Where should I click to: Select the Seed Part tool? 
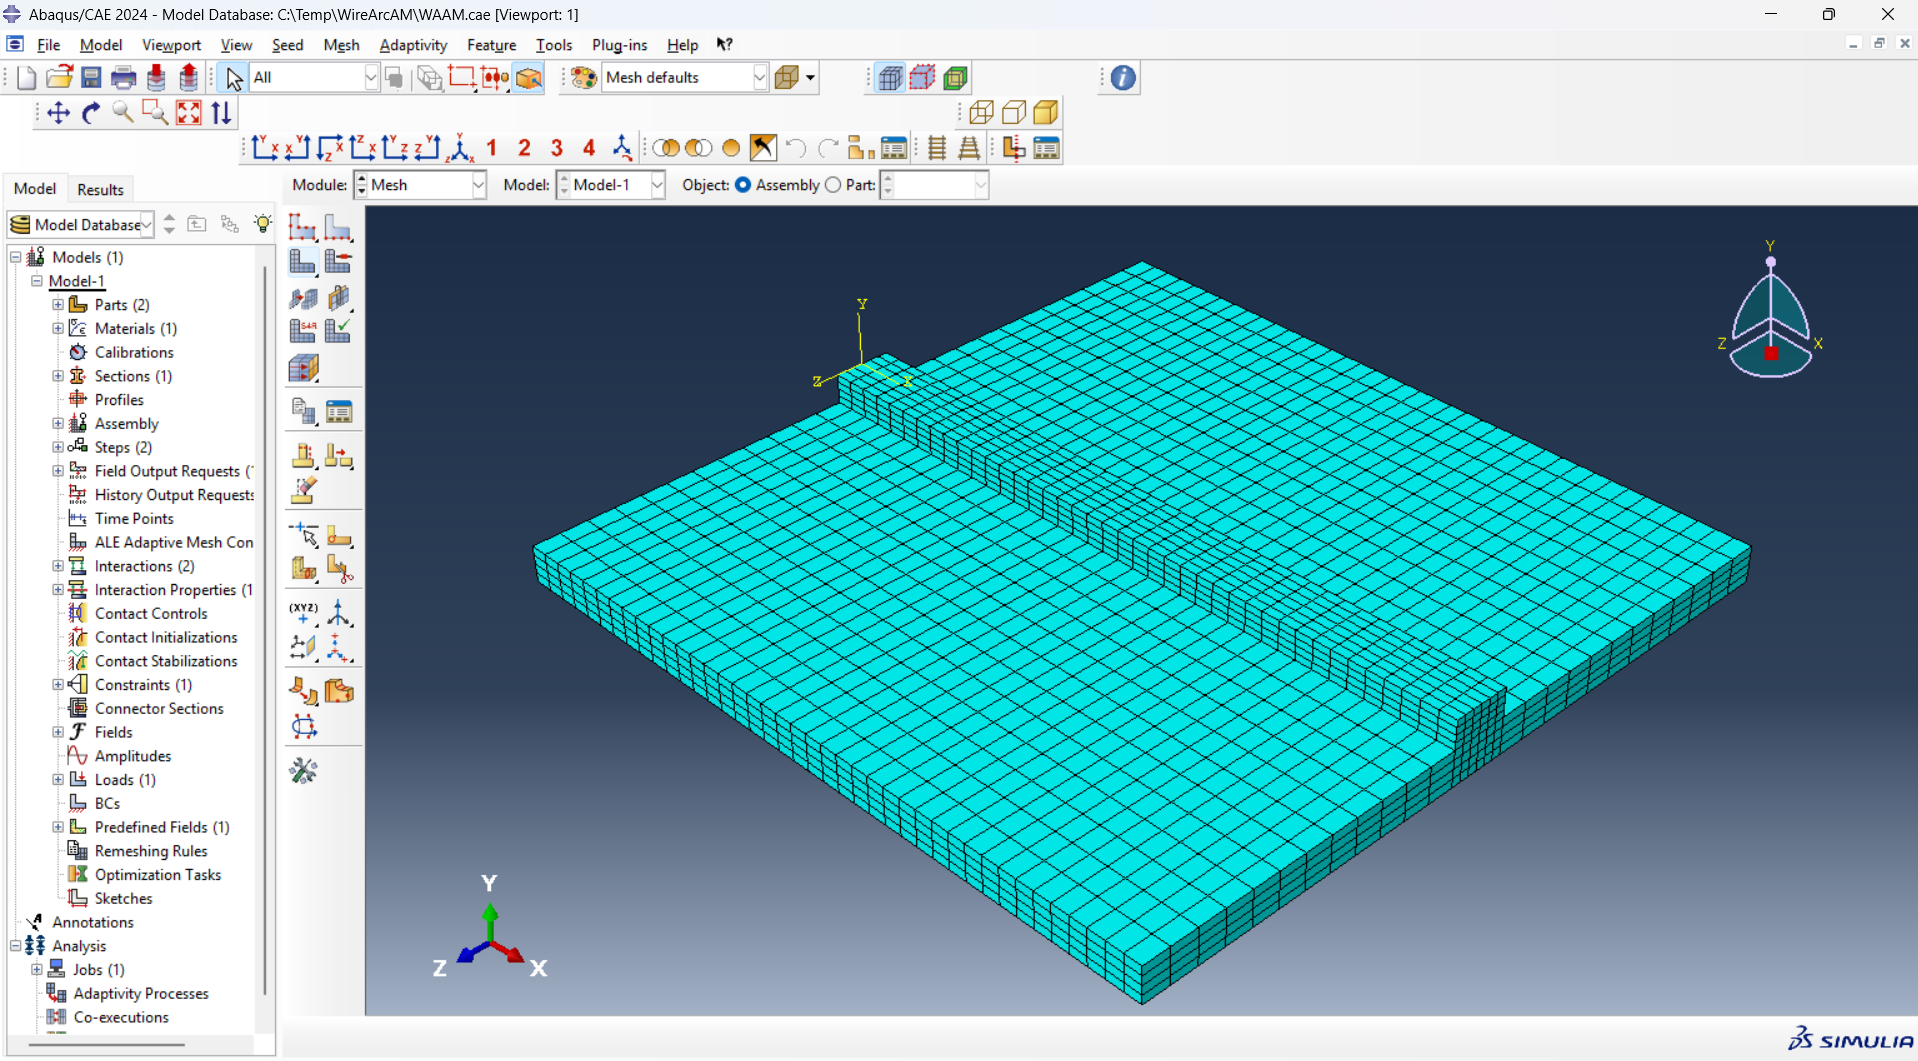point(302,228)
